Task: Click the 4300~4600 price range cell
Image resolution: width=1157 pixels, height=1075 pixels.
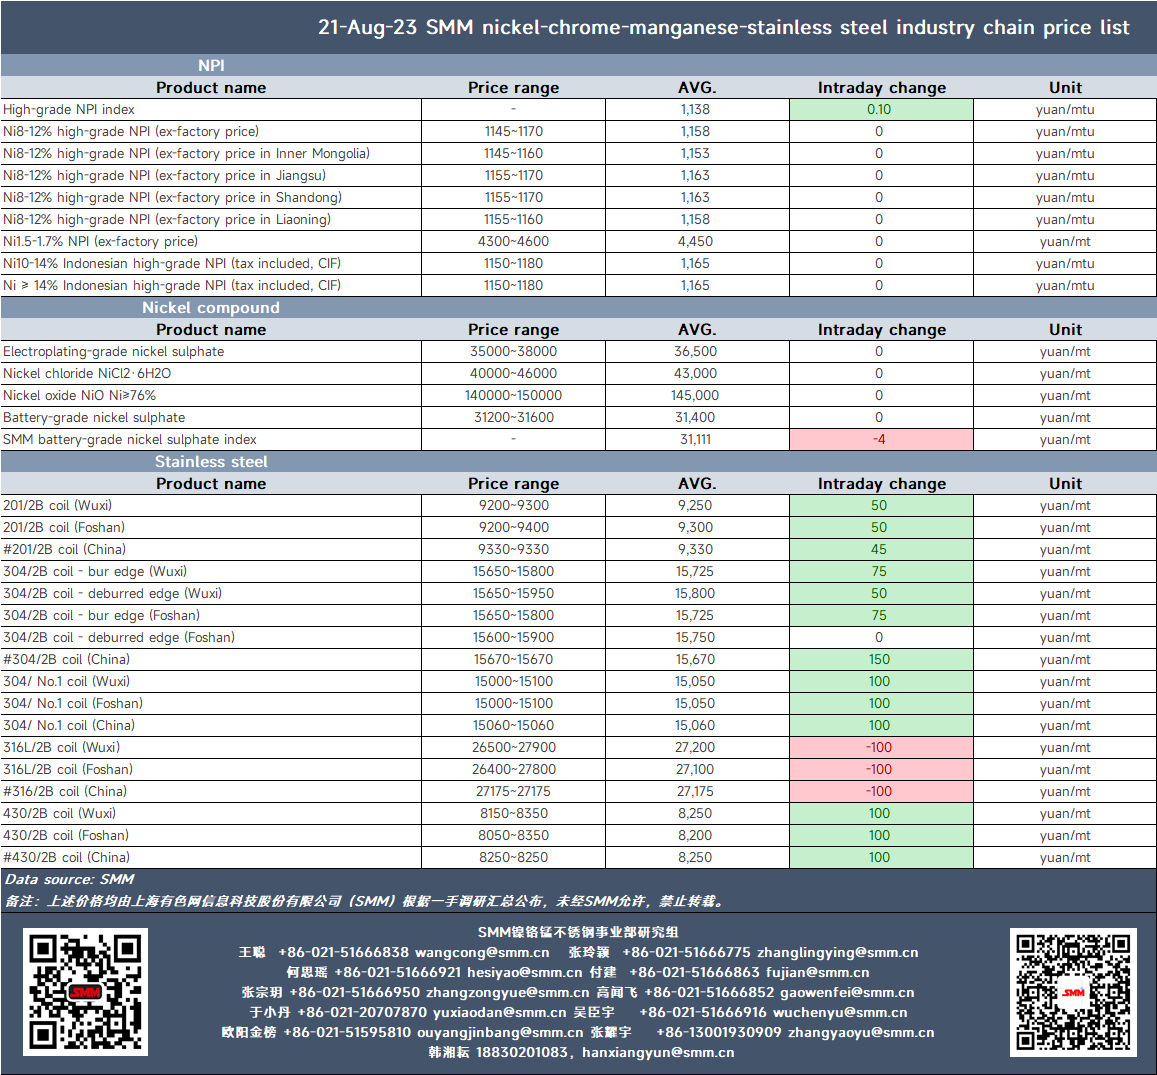Action: (514, 241)
